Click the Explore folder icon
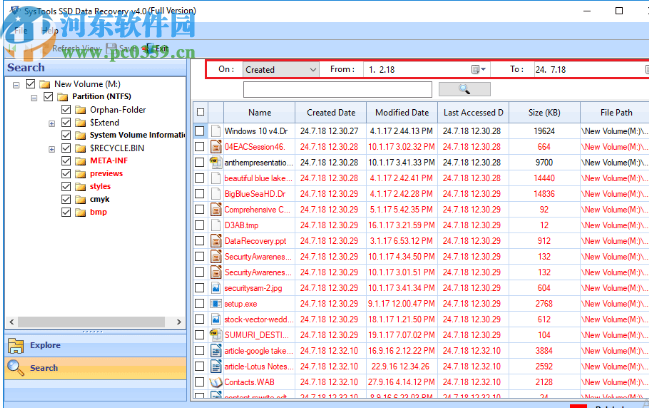Screen dimensions: 649x408 click(16, 346)
